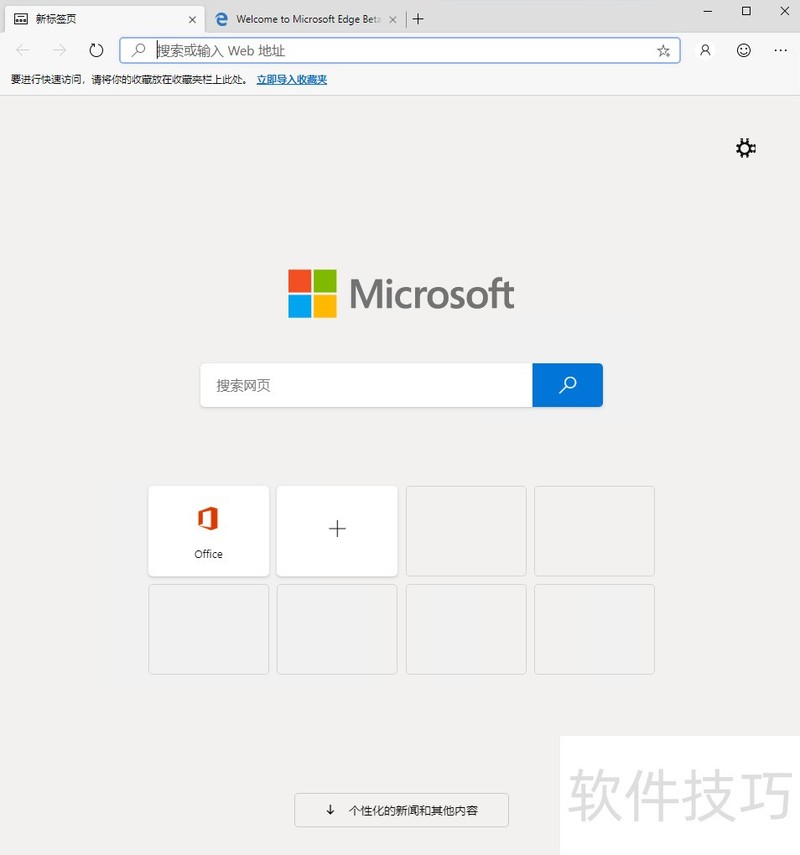This screenshot has width=800, height=855.
Task: Open the Settings and more ellipsis menu
Action: click(x=780, y=50)
